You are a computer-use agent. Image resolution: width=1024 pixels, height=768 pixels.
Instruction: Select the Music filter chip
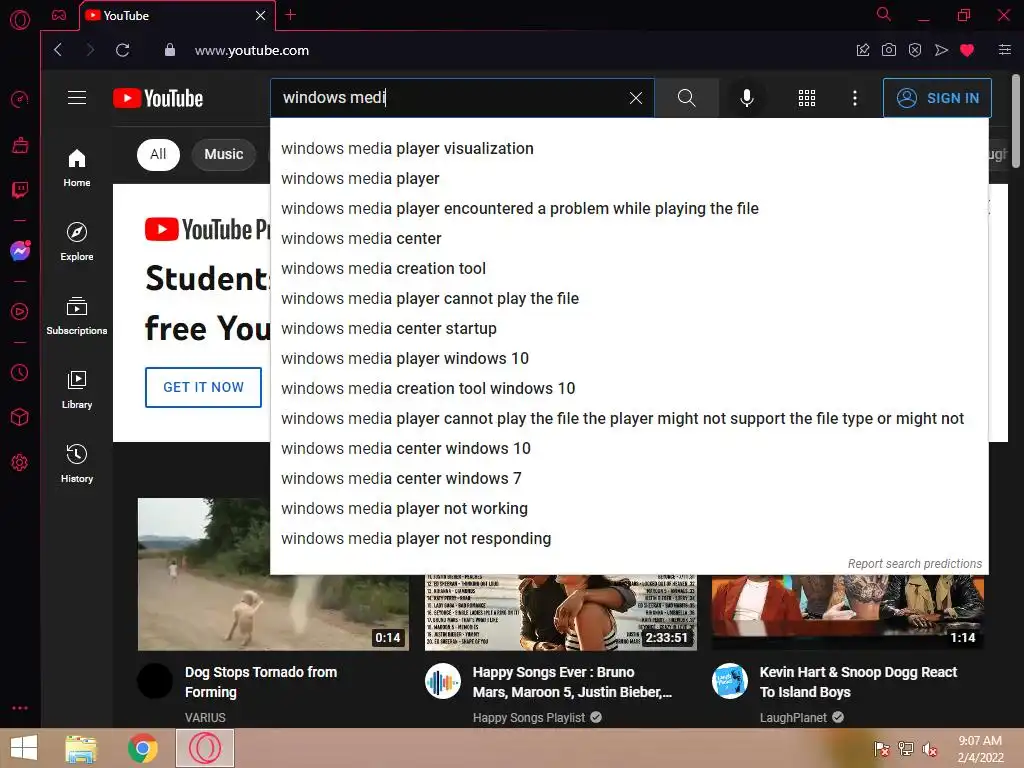coord(223,155)
